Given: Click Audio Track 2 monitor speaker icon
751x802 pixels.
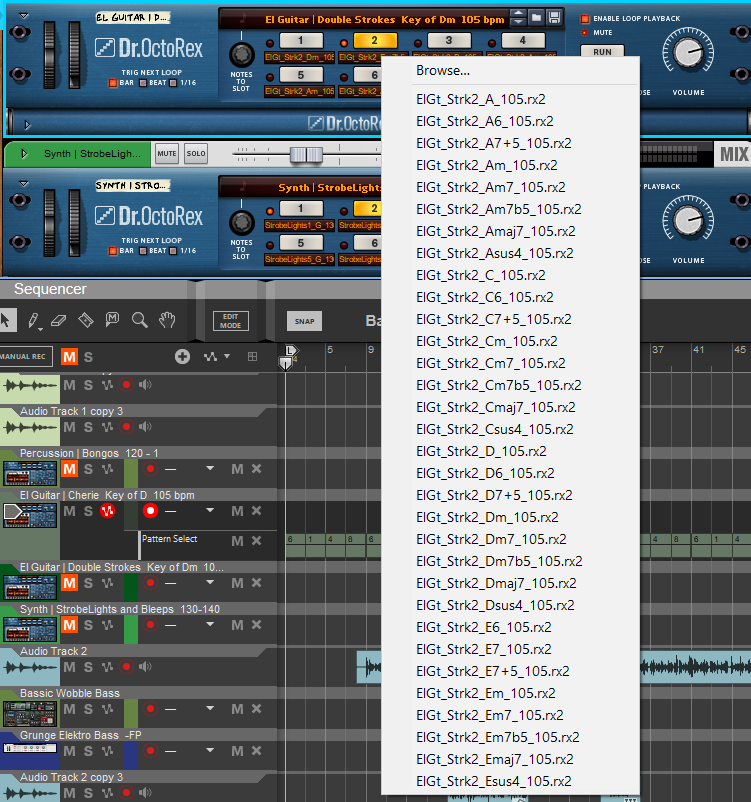Looking at the screenshot, I should pyautogui.click(x=145, y=666).
